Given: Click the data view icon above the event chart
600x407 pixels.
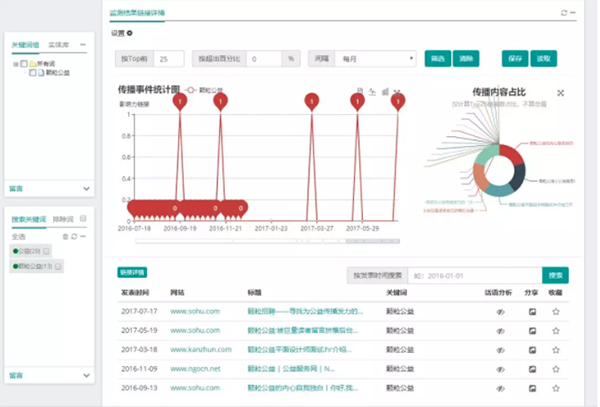Looking at the screenshot, I should pyautogui.click(x=360, y=91).
